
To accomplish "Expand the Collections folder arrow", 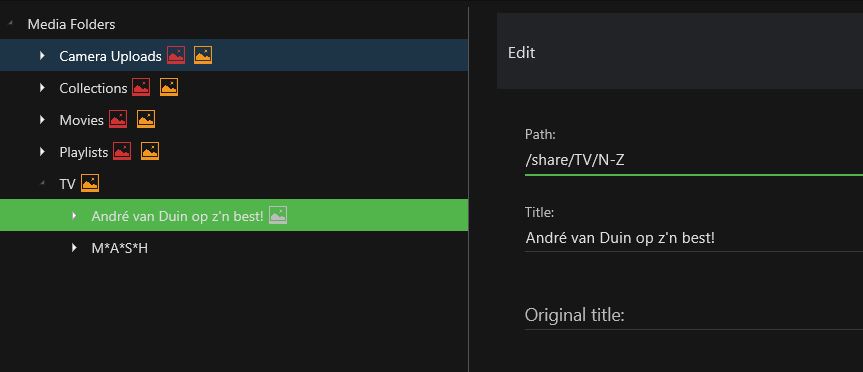I will (42, 87).
